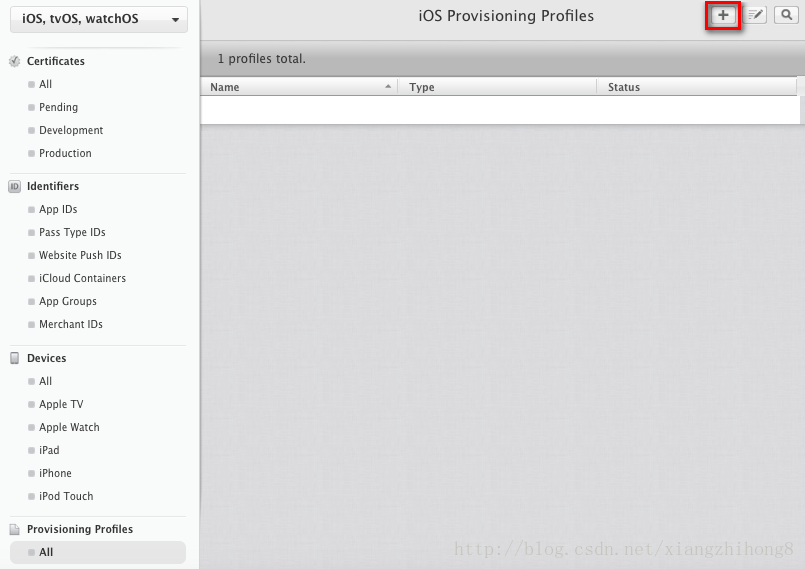
Task: Sort by the Name column header
Action: click(x=299, y=87)
